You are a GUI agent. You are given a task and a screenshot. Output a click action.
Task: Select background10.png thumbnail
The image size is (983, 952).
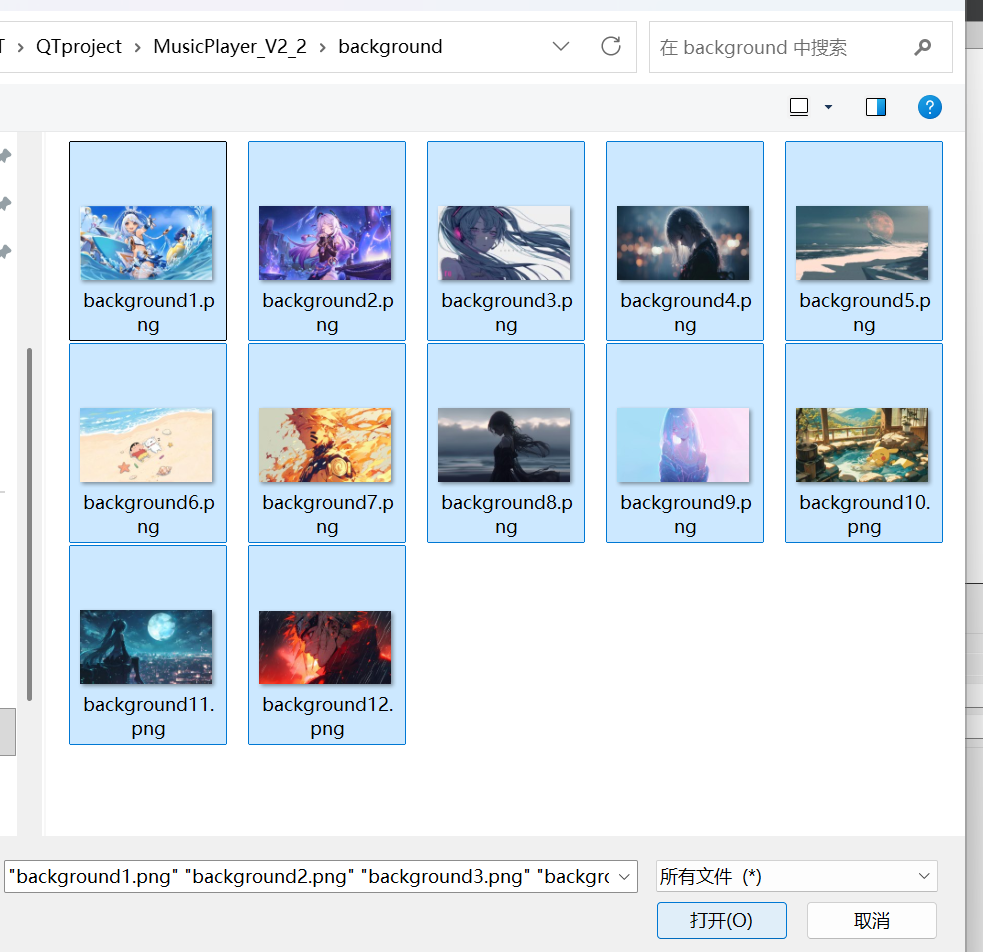click(862, 445)
